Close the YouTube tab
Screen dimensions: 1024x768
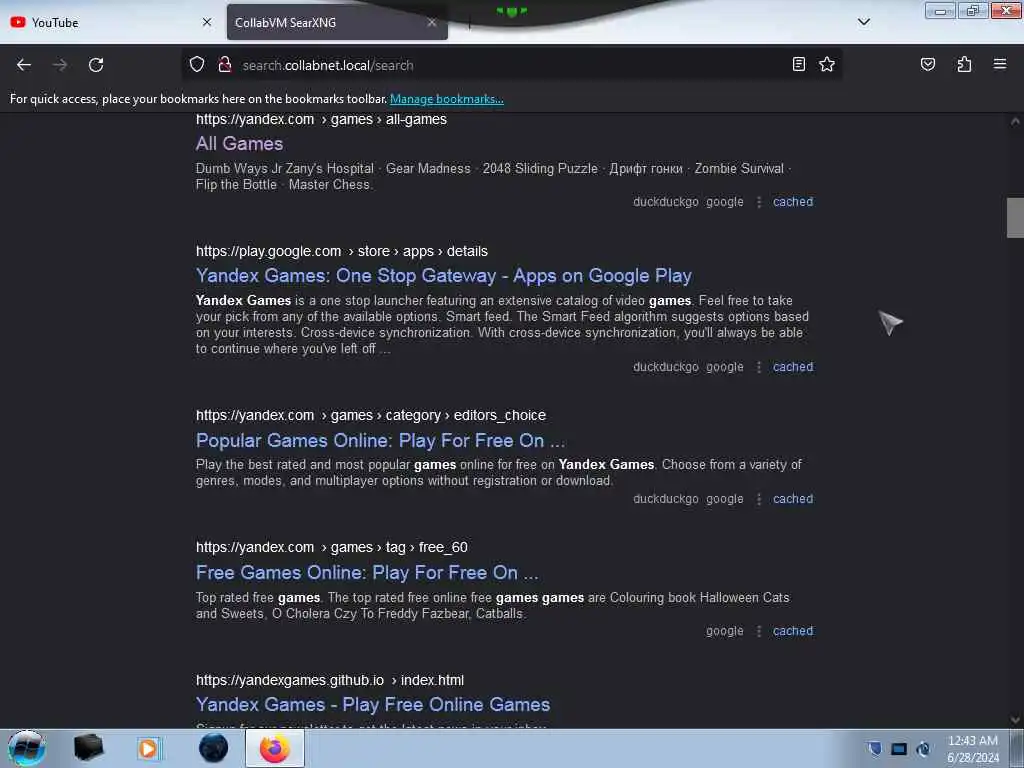click(x=207, y=22)
